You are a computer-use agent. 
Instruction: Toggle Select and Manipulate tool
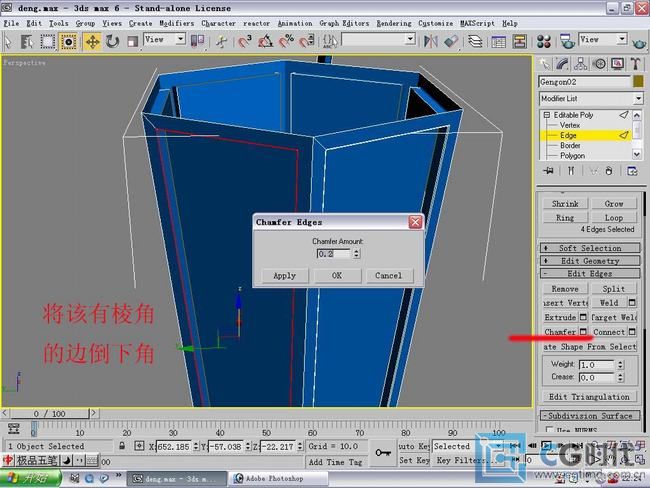(221, 41)
